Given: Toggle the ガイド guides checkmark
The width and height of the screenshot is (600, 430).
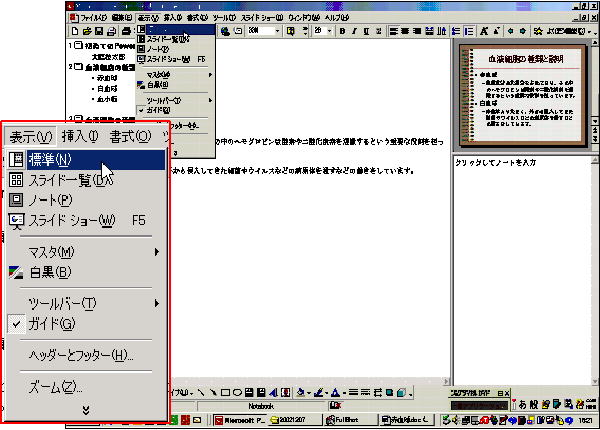Looking at the screenshot, I should [16, 323].
